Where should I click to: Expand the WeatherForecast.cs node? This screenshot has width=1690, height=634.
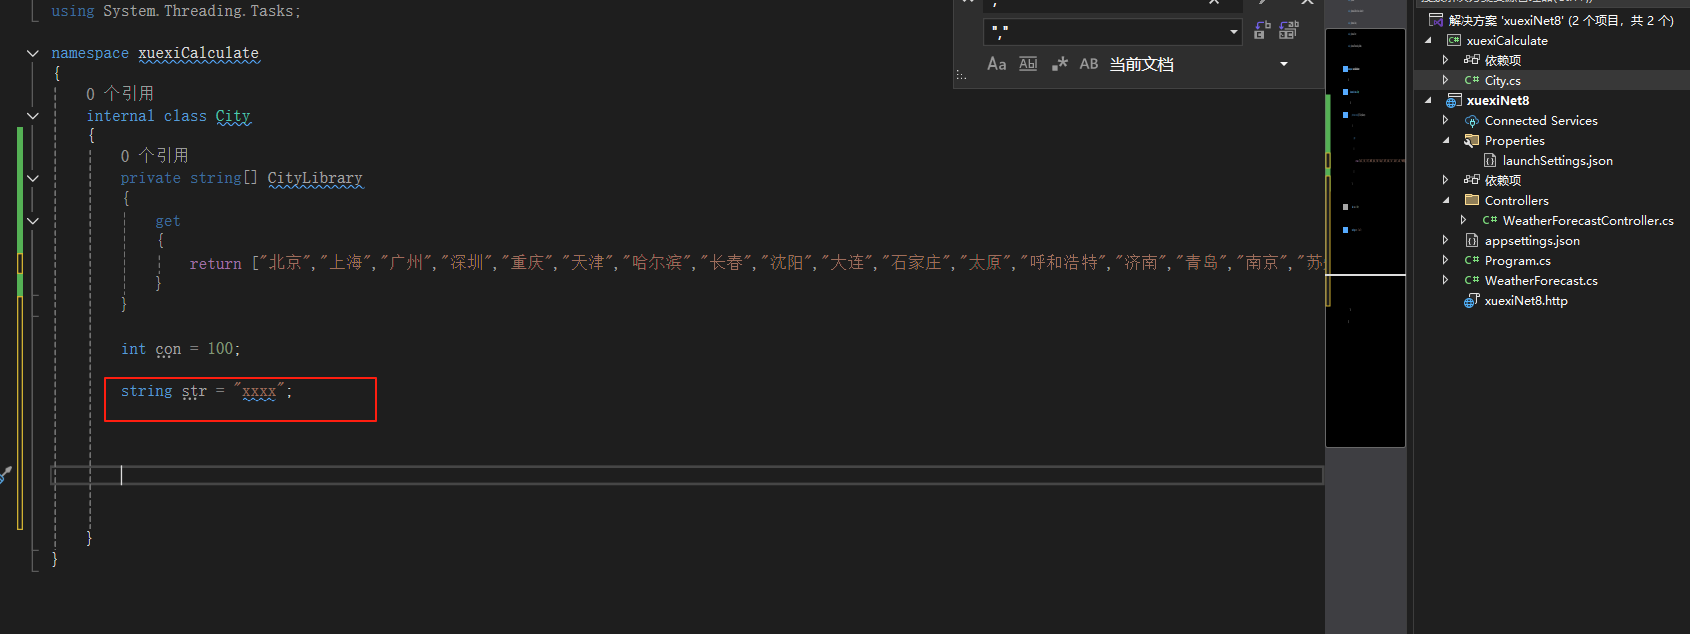(1445, 280)
